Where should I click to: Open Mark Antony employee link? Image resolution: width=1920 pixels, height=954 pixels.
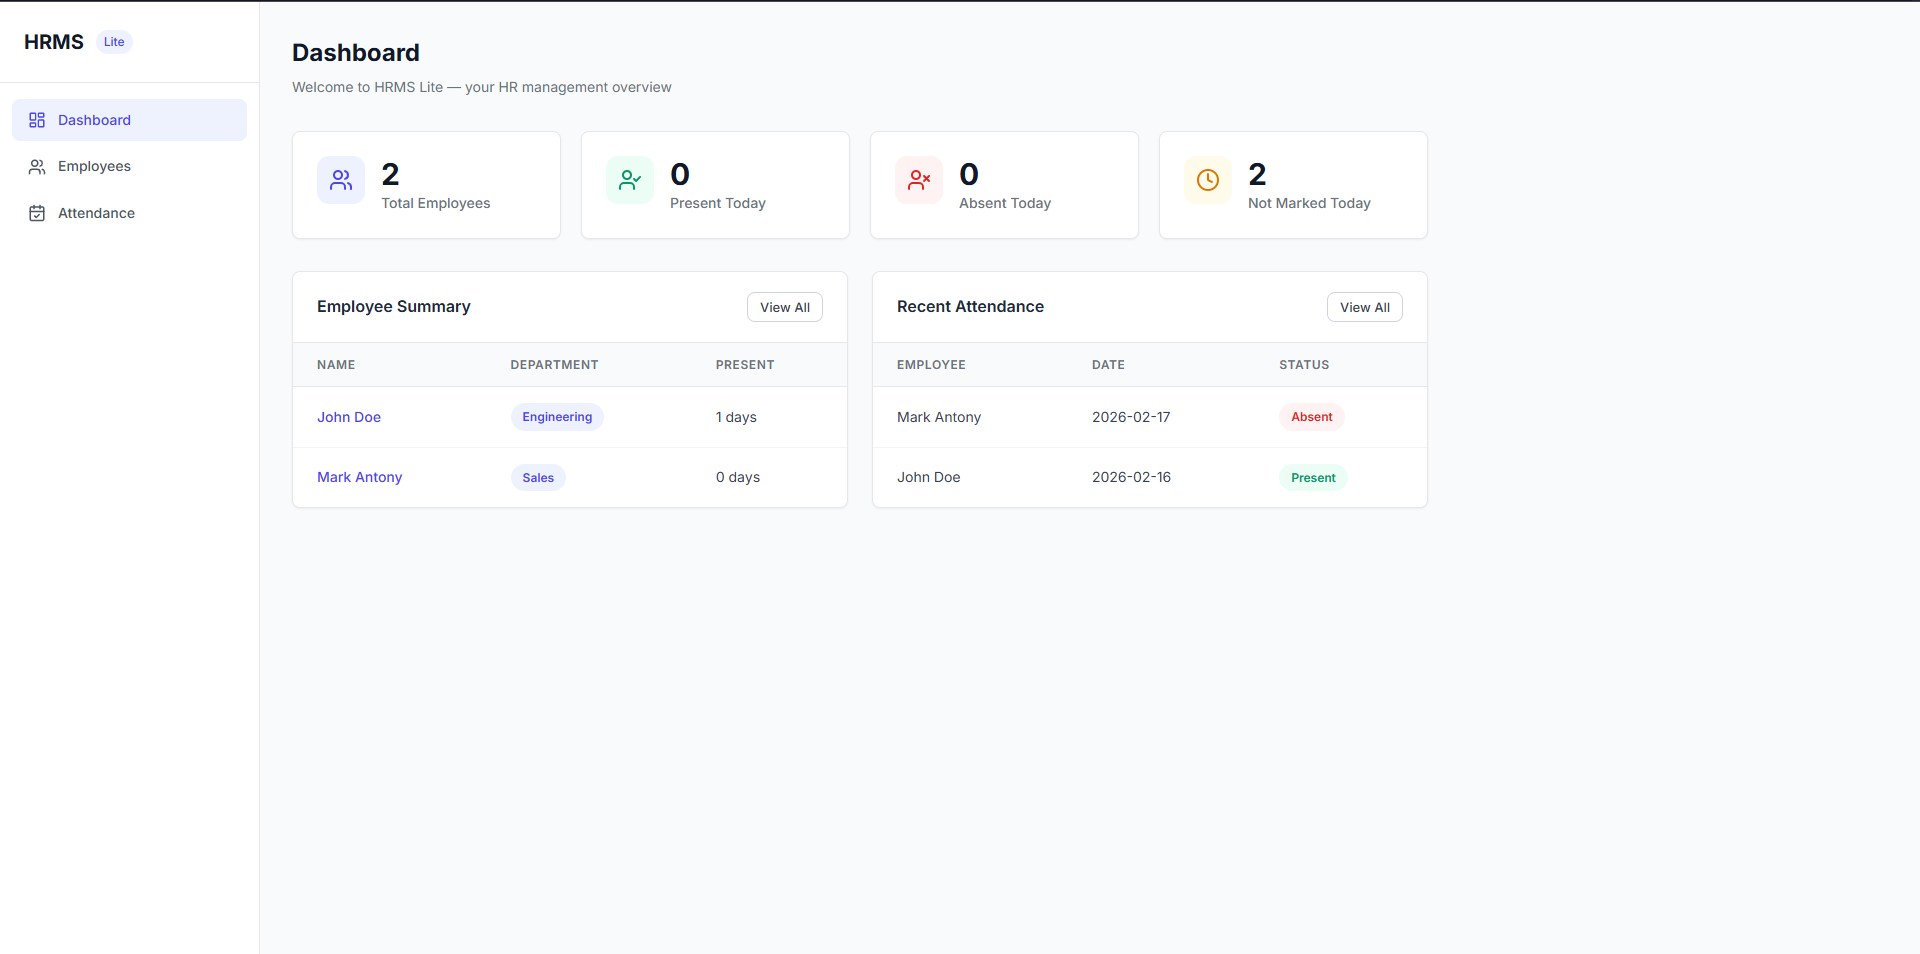click(x=360, y=477)
